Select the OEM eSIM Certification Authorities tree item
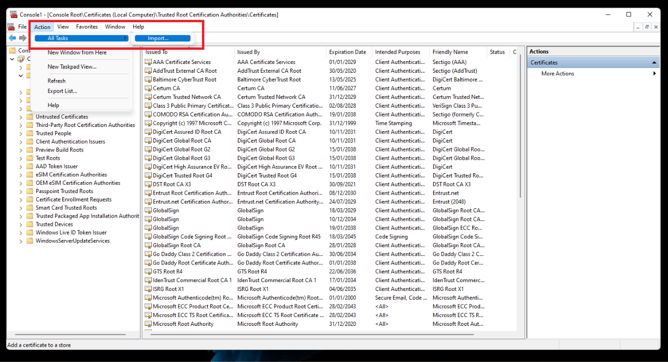Screen dimensions: 668x362 (78, 183)
